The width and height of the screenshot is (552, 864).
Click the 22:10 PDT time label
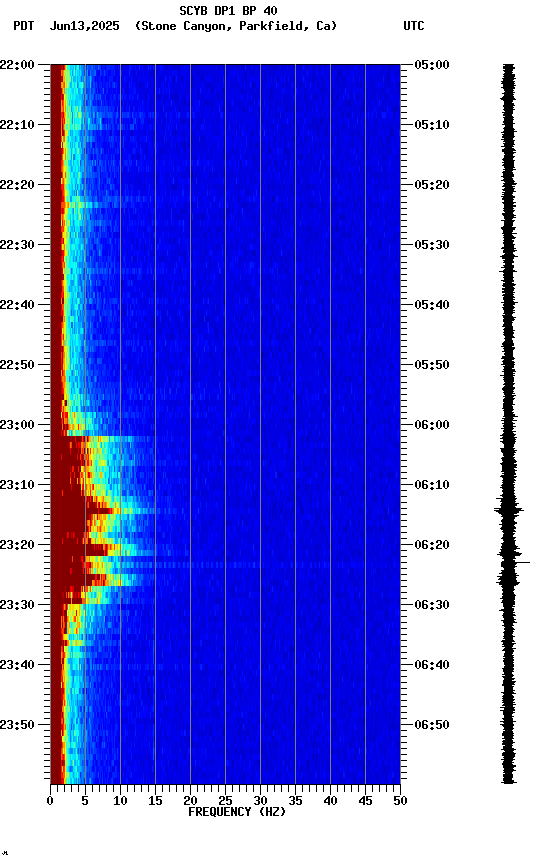pyautogui.click(x=18, y=125)
